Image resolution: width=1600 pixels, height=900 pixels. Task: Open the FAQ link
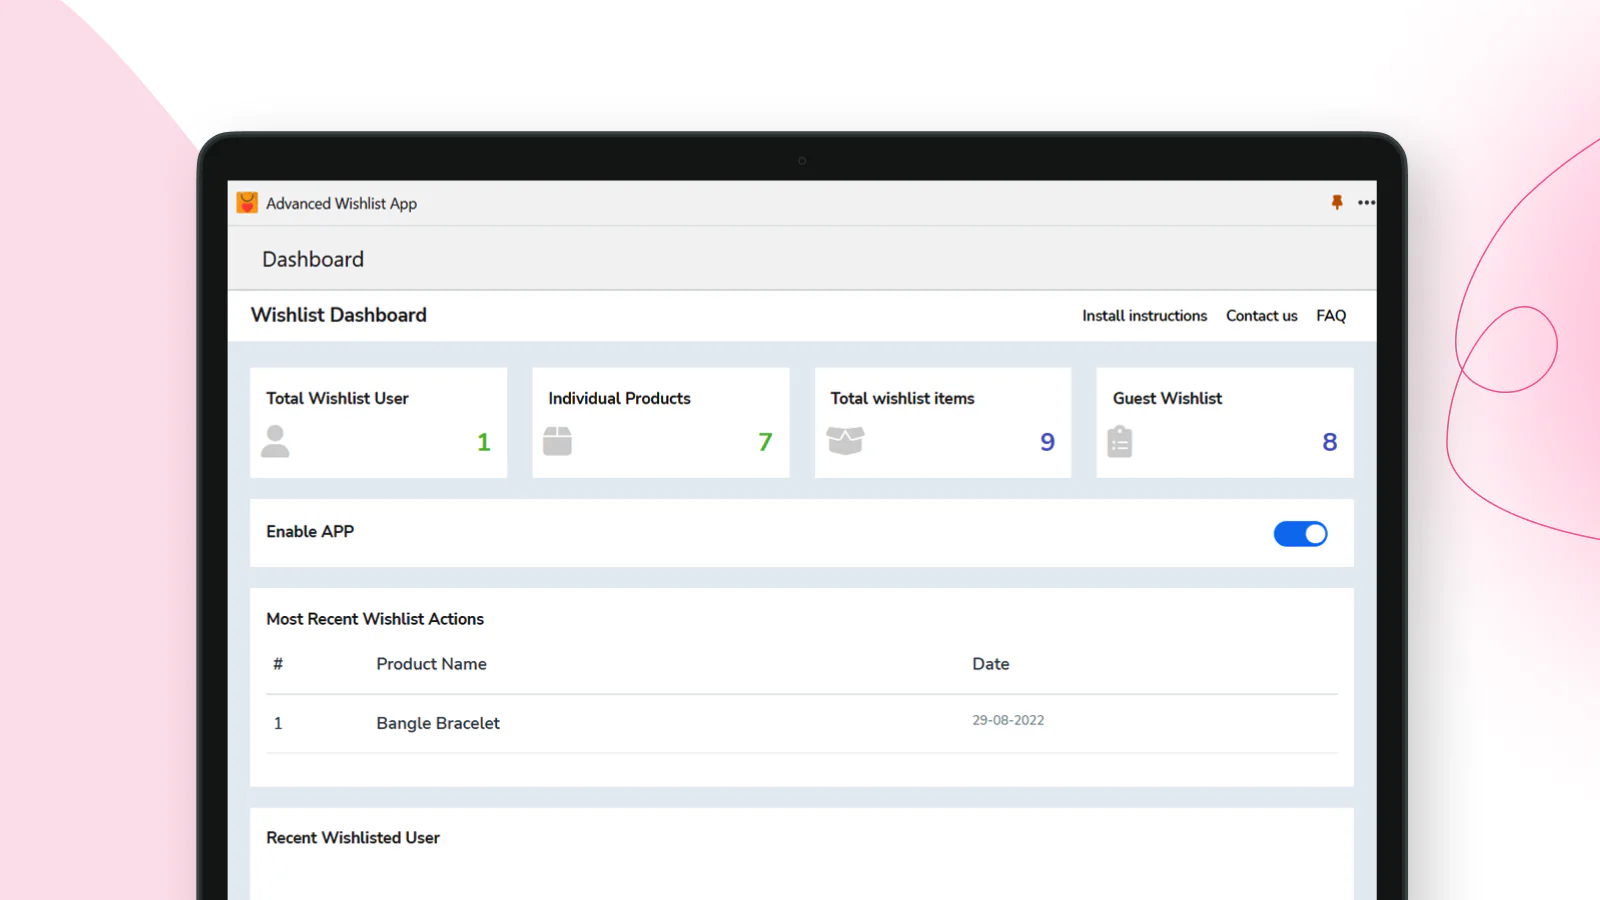[1331, 316]
